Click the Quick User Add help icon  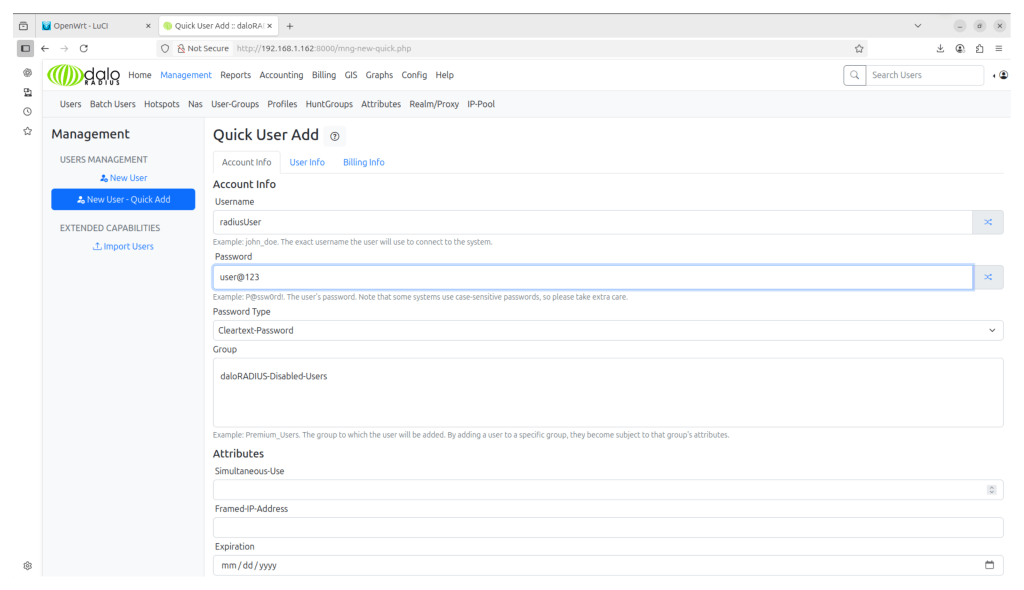tap(335, 136)
